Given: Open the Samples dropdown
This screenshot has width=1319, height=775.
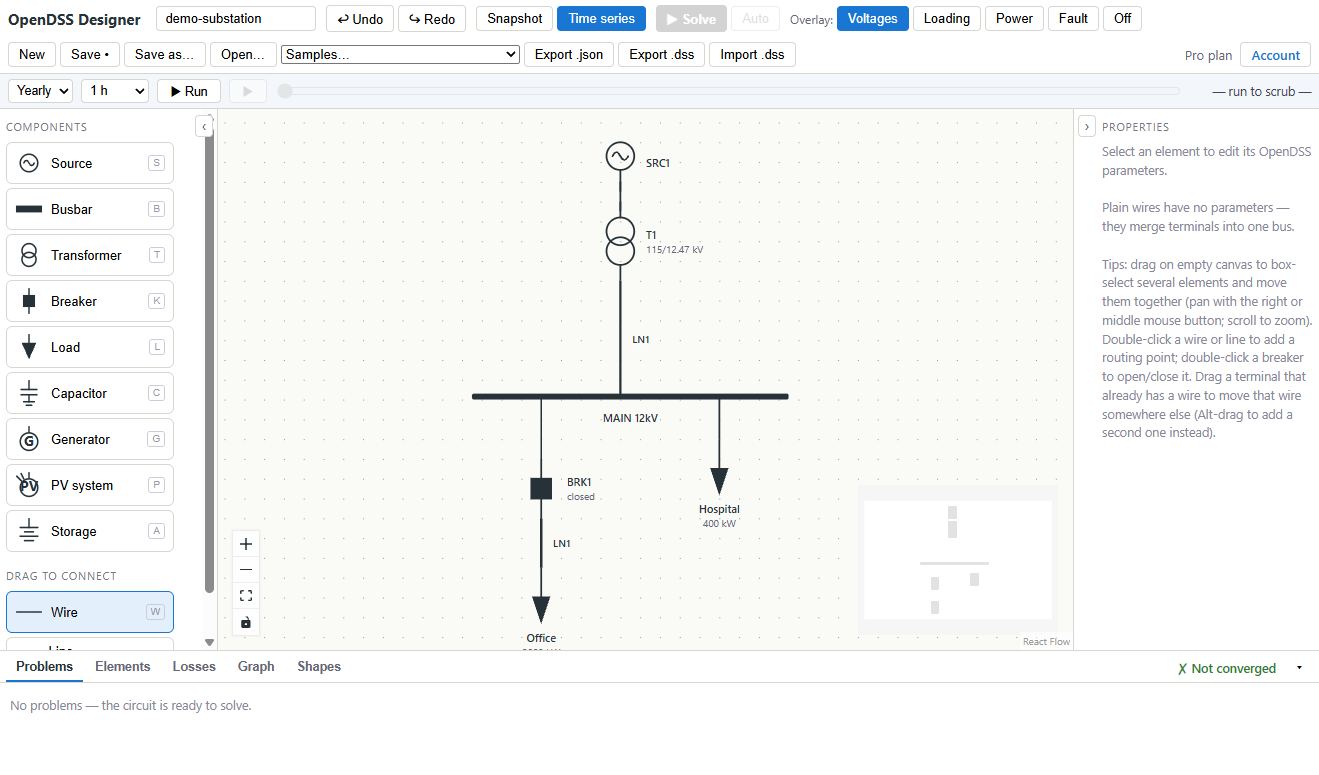Looking at the screenshot, I should click(400, 54).
